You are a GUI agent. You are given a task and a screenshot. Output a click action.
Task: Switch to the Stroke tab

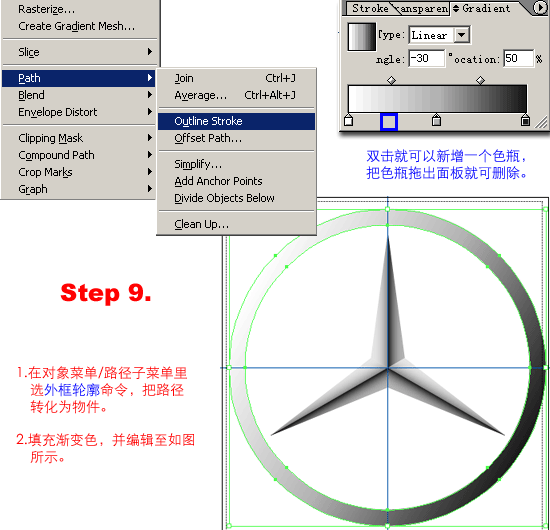370,8
